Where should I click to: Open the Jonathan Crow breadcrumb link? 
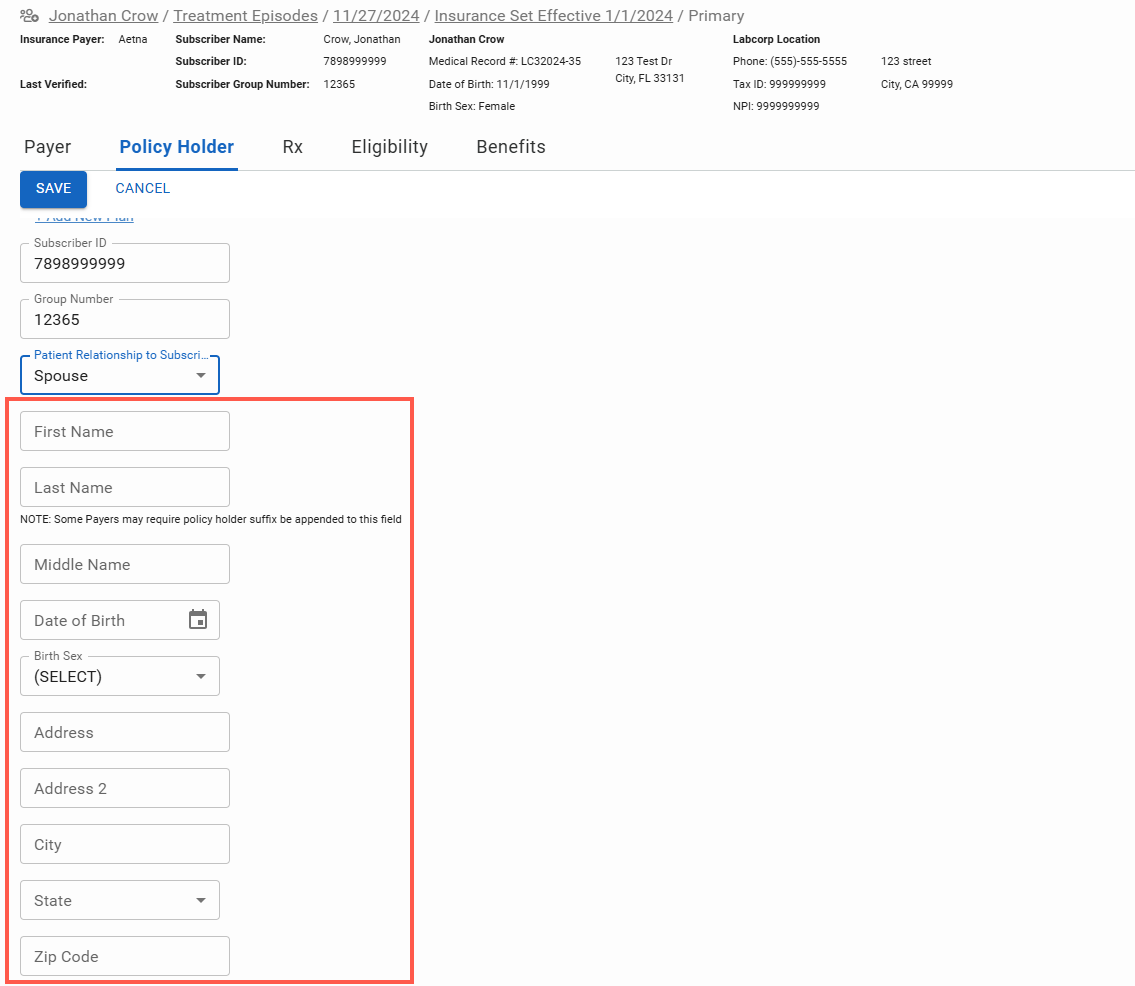pyautogui.click(x=103, y=16)
